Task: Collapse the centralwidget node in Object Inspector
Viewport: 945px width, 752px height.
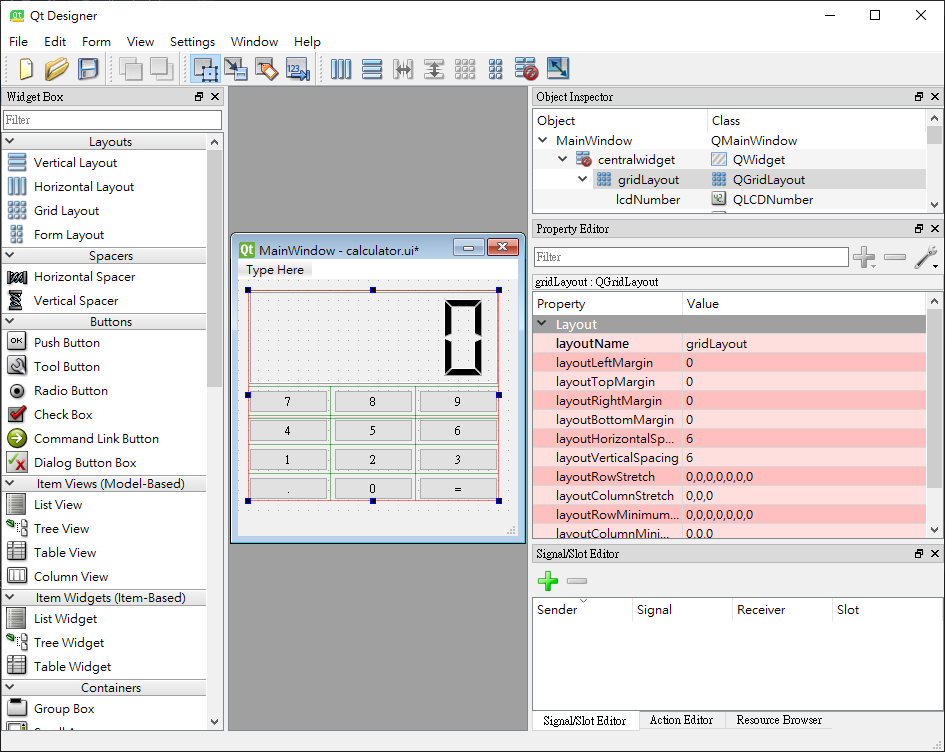Action: point(563,160)
